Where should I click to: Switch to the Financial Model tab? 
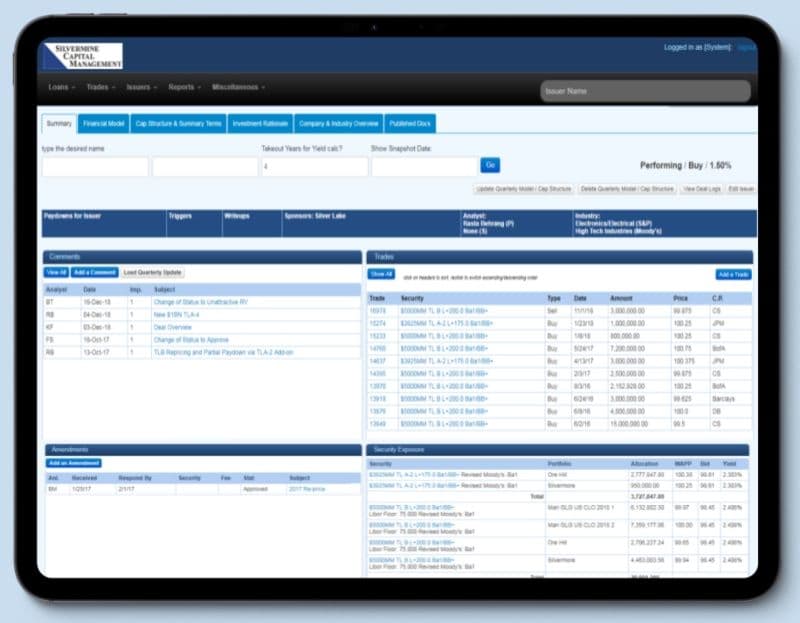pos(103,124)
